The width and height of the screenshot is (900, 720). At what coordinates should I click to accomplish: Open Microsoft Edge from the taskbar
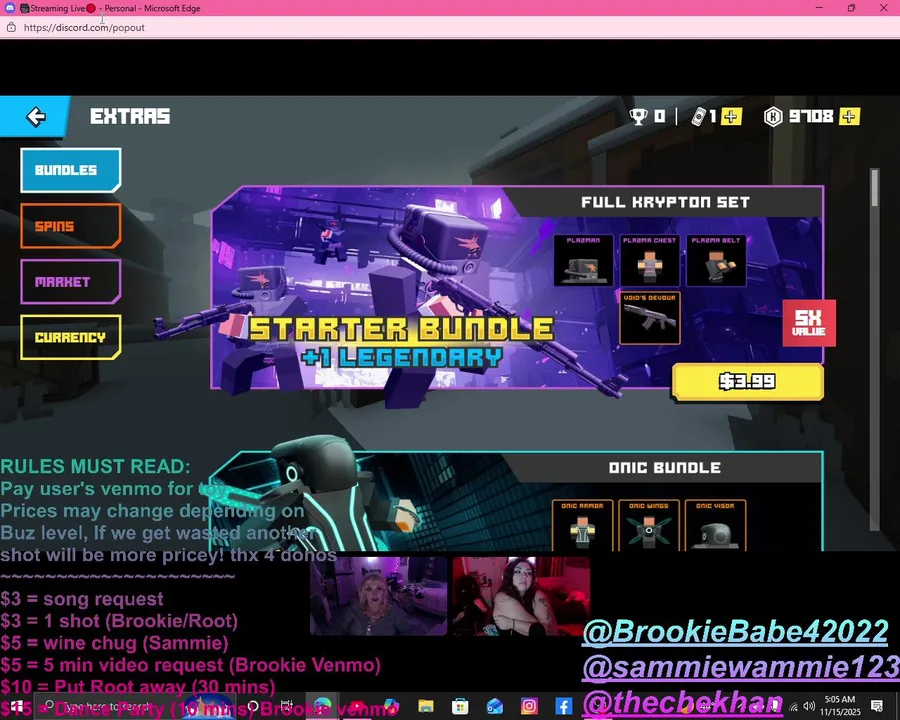pos(323,706)
